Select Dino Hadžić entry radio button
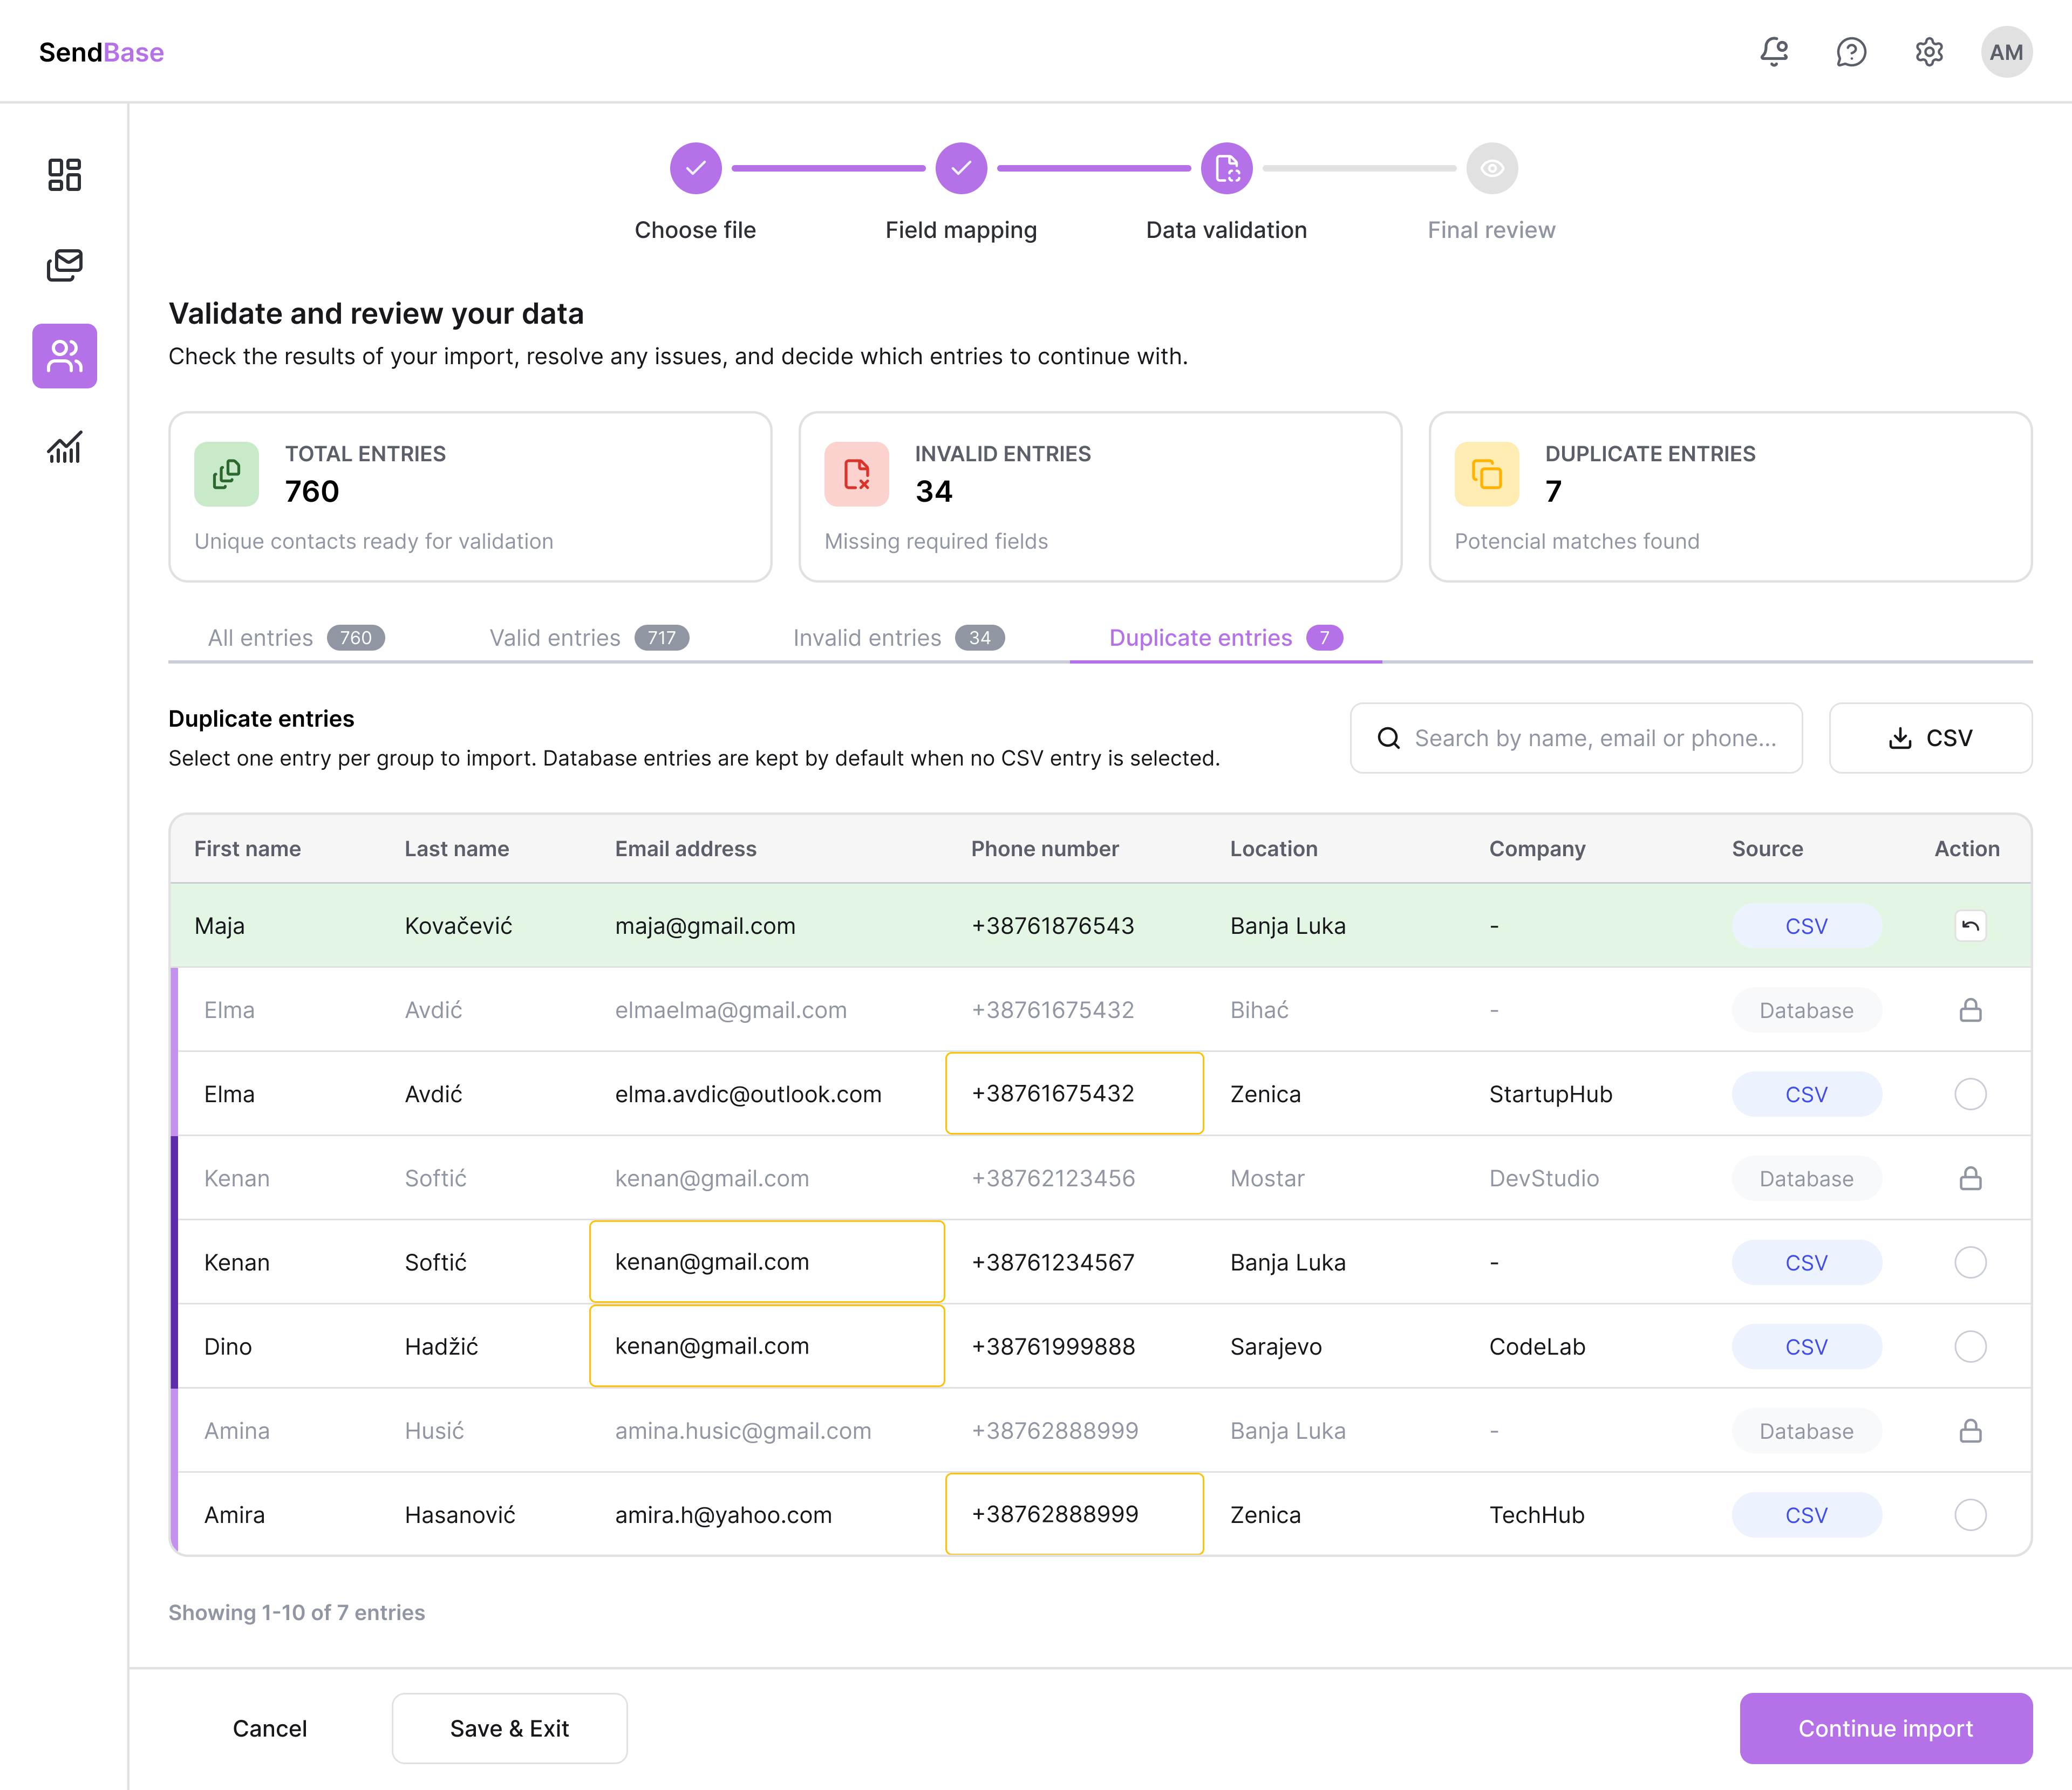This screenshot has height=1790, width=2072. click(x=1970, y=1346)
